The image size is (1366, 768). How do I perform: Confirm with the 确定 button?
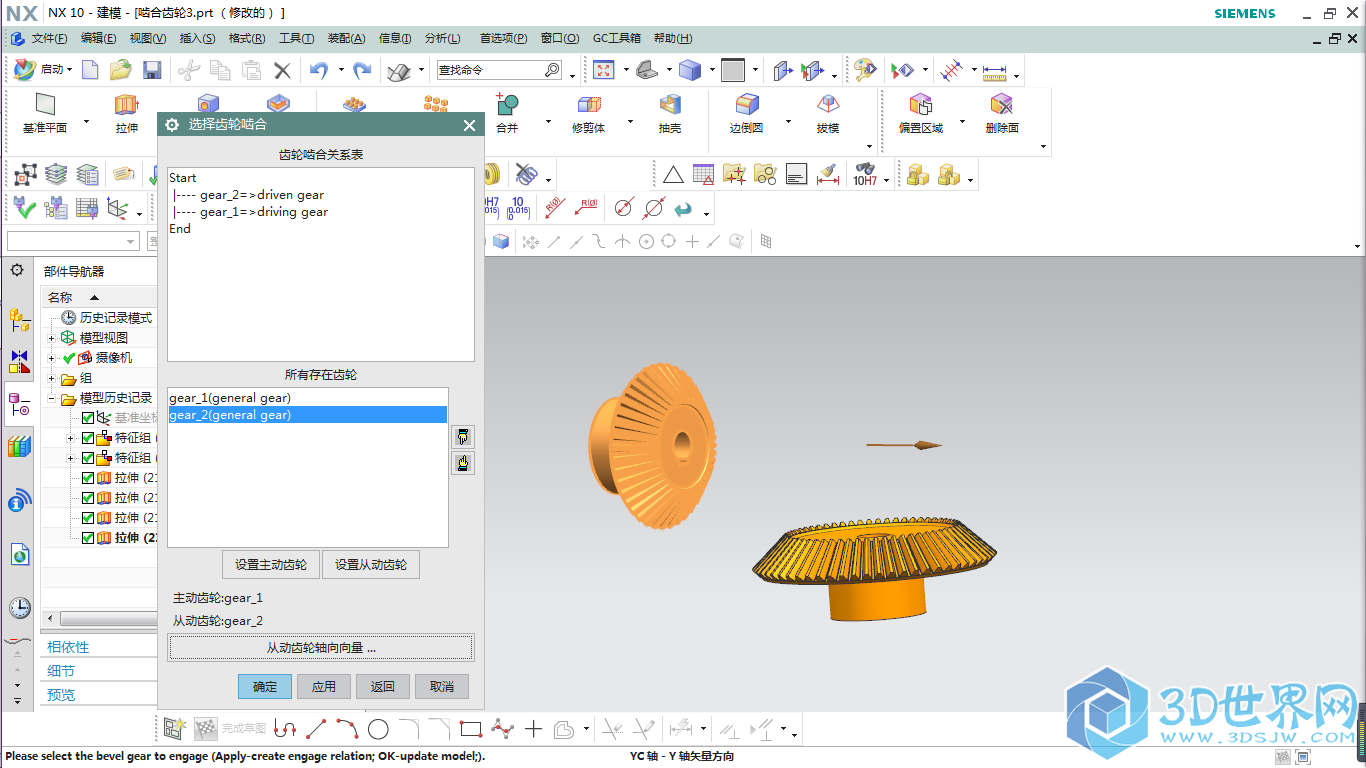pos(265,687)
